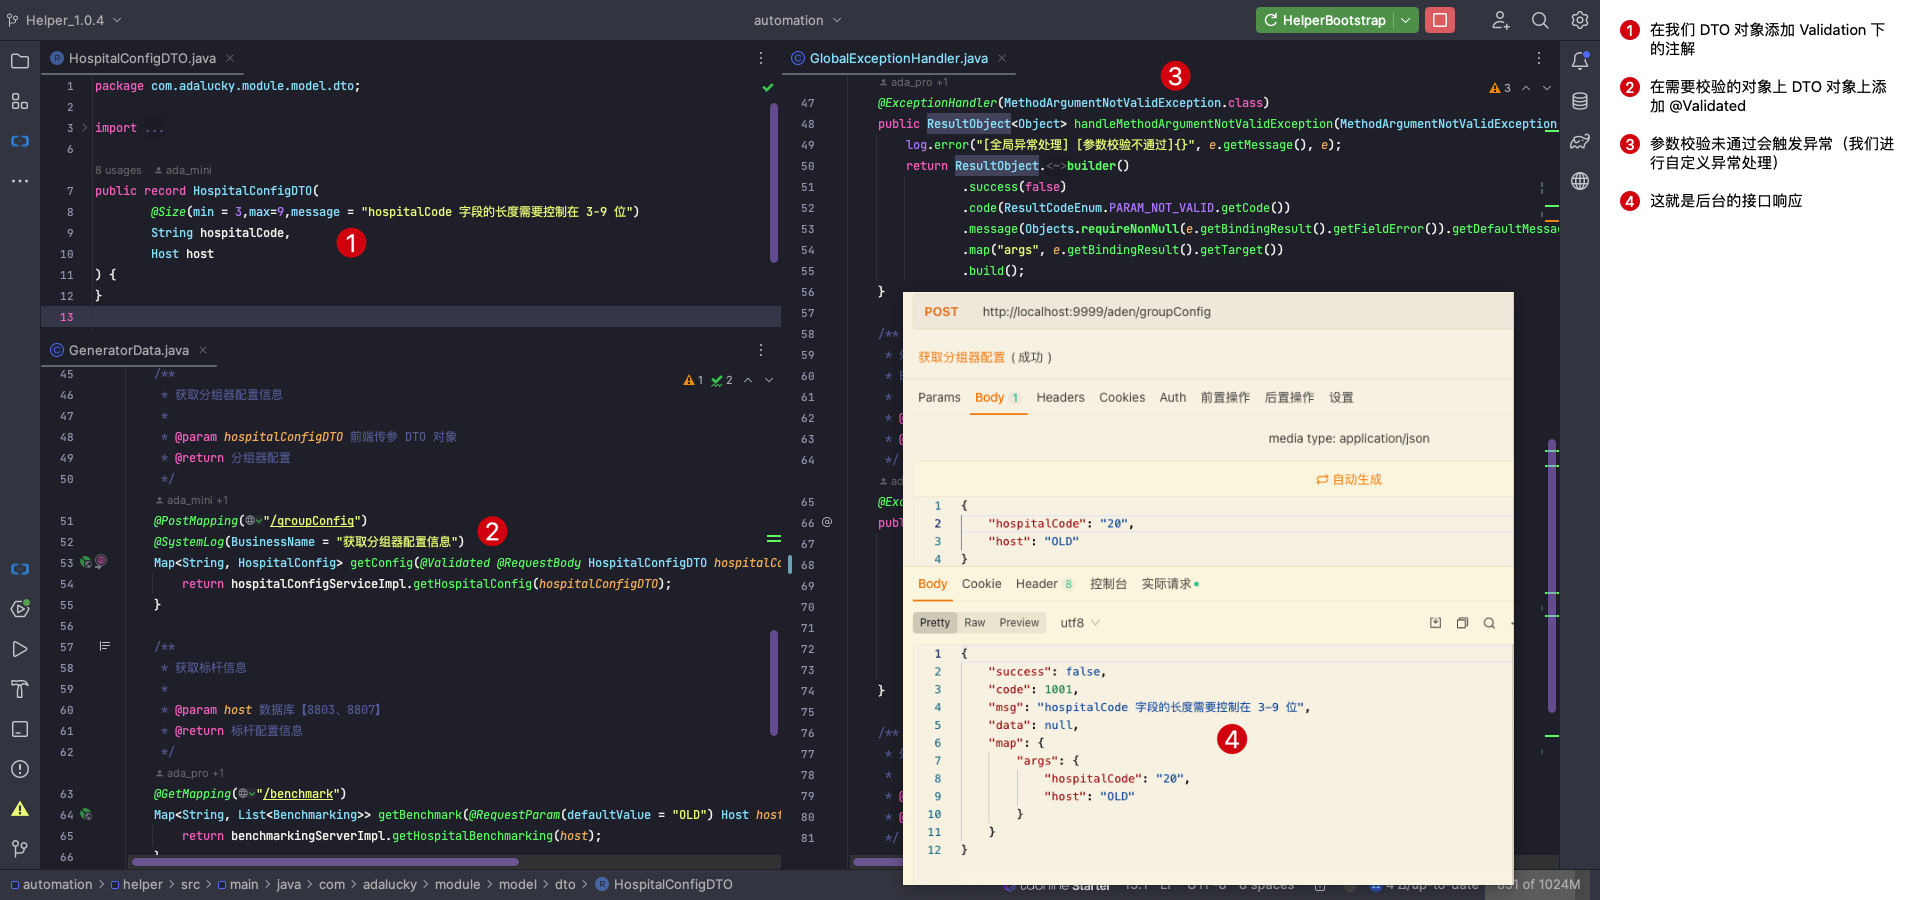Open Search Everywhere magnifier icon

coord(1540,20)
